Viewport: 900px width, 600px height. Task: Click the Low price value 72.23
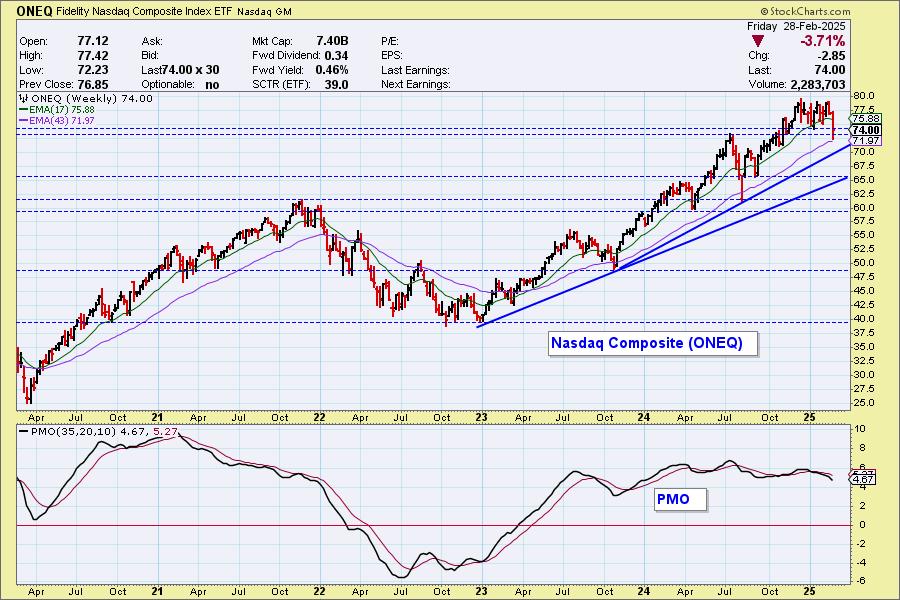(92, 70)
